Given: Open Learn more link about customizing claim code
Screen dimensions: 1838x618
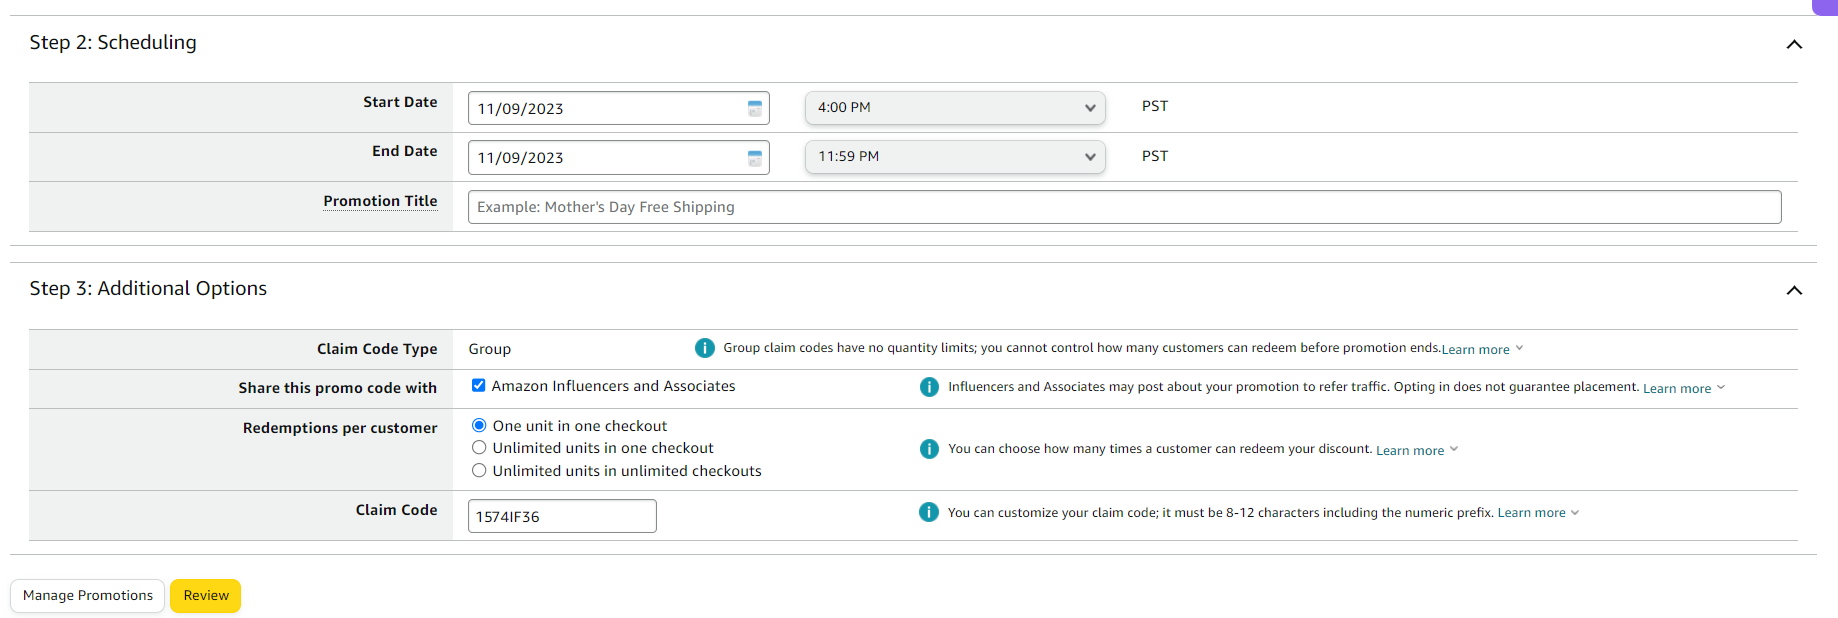Looking at the screenshot, I should [x=1531, y=513].
